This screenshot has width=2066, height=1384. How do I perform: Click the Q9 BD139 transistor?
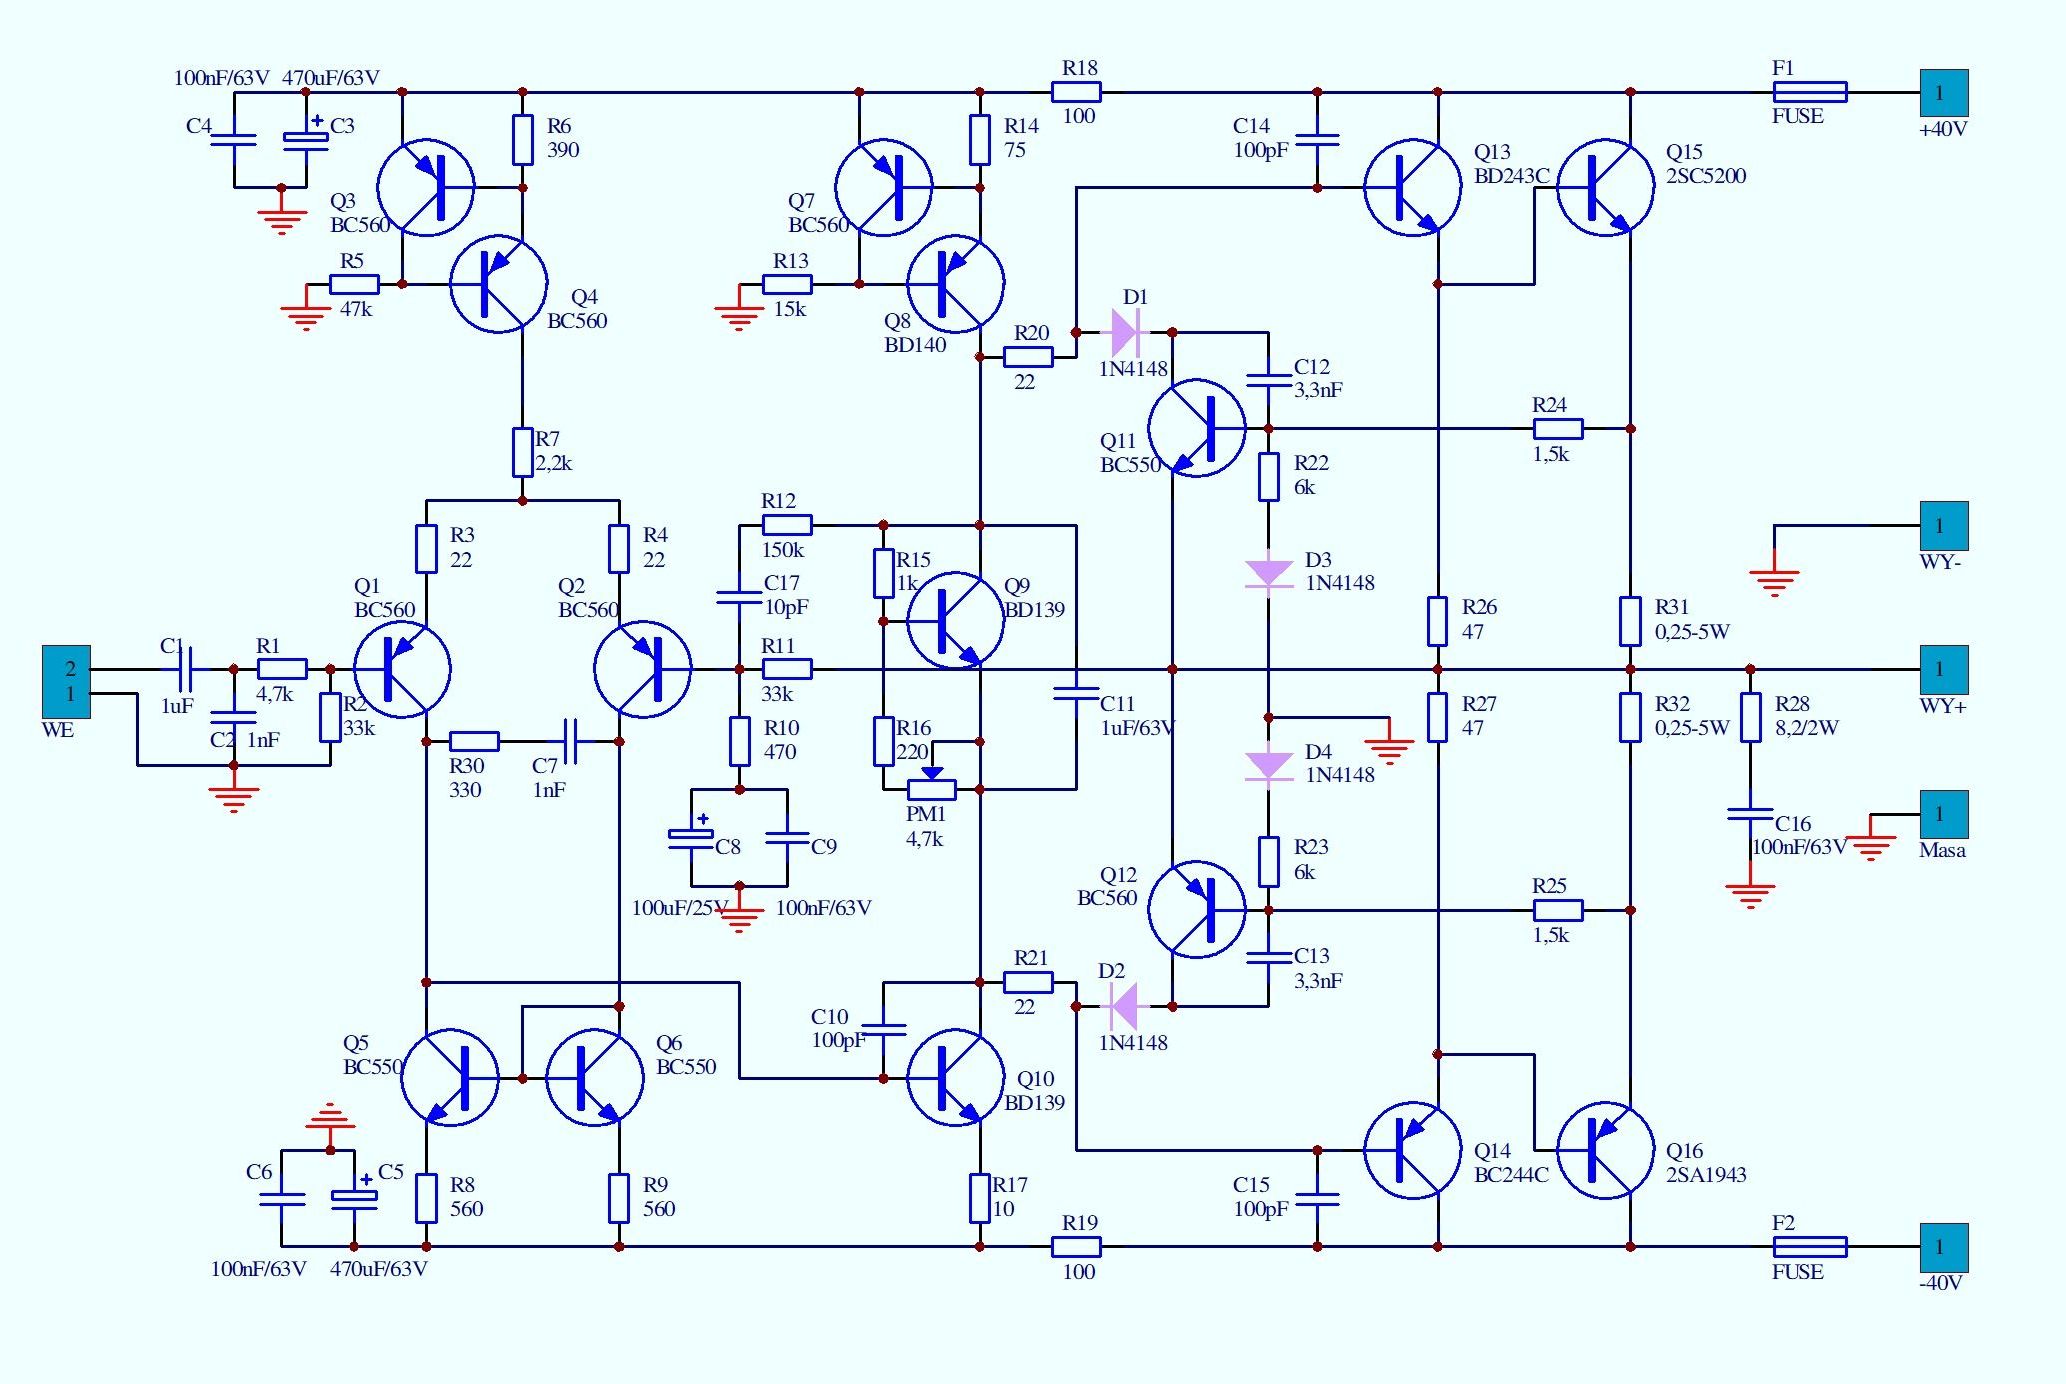coord(955,621)
